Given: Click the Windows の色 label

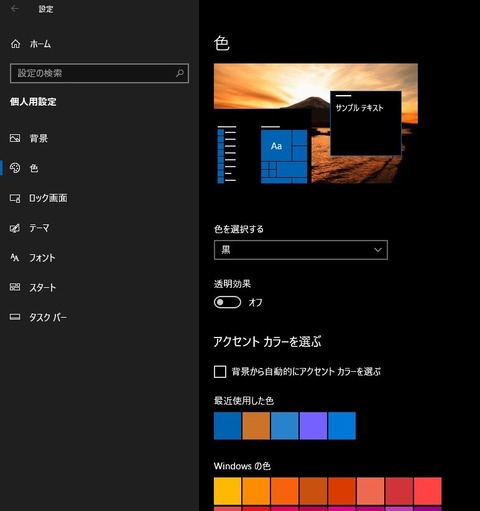Looking at the screenshot, I should tap(242, 466).
